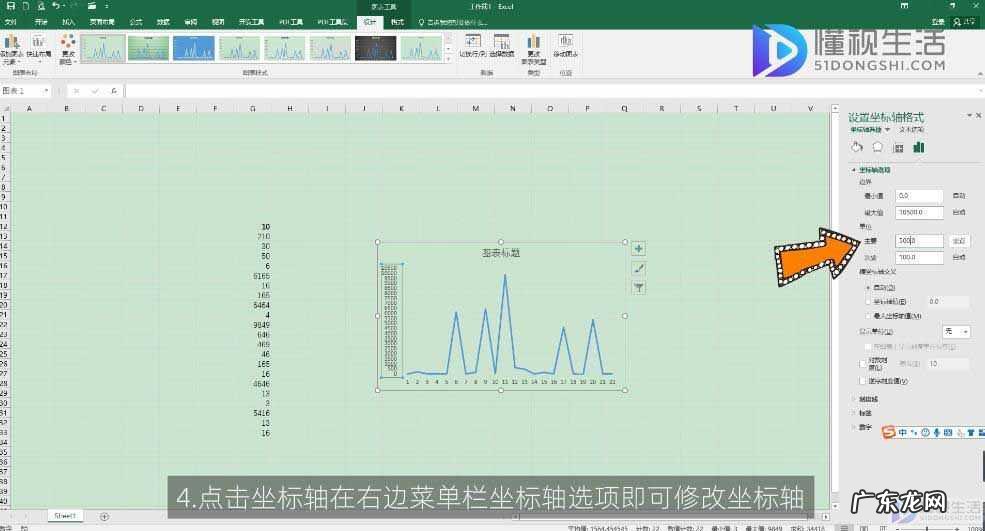Open Add Chart Element dropdown

click(11, 50)
